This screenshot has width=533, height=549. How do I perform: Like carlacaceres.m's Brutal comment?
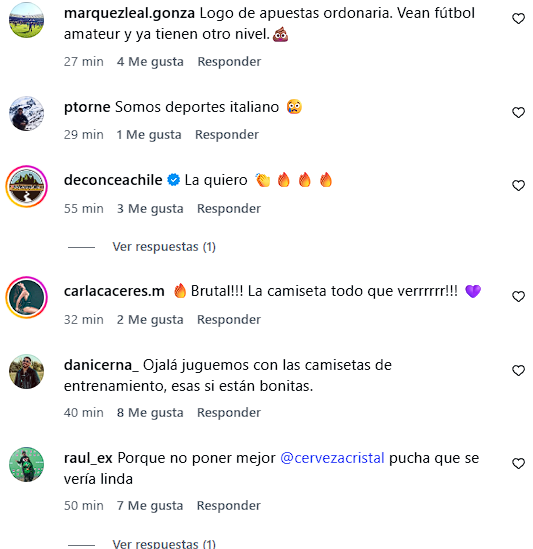point(518,297)
